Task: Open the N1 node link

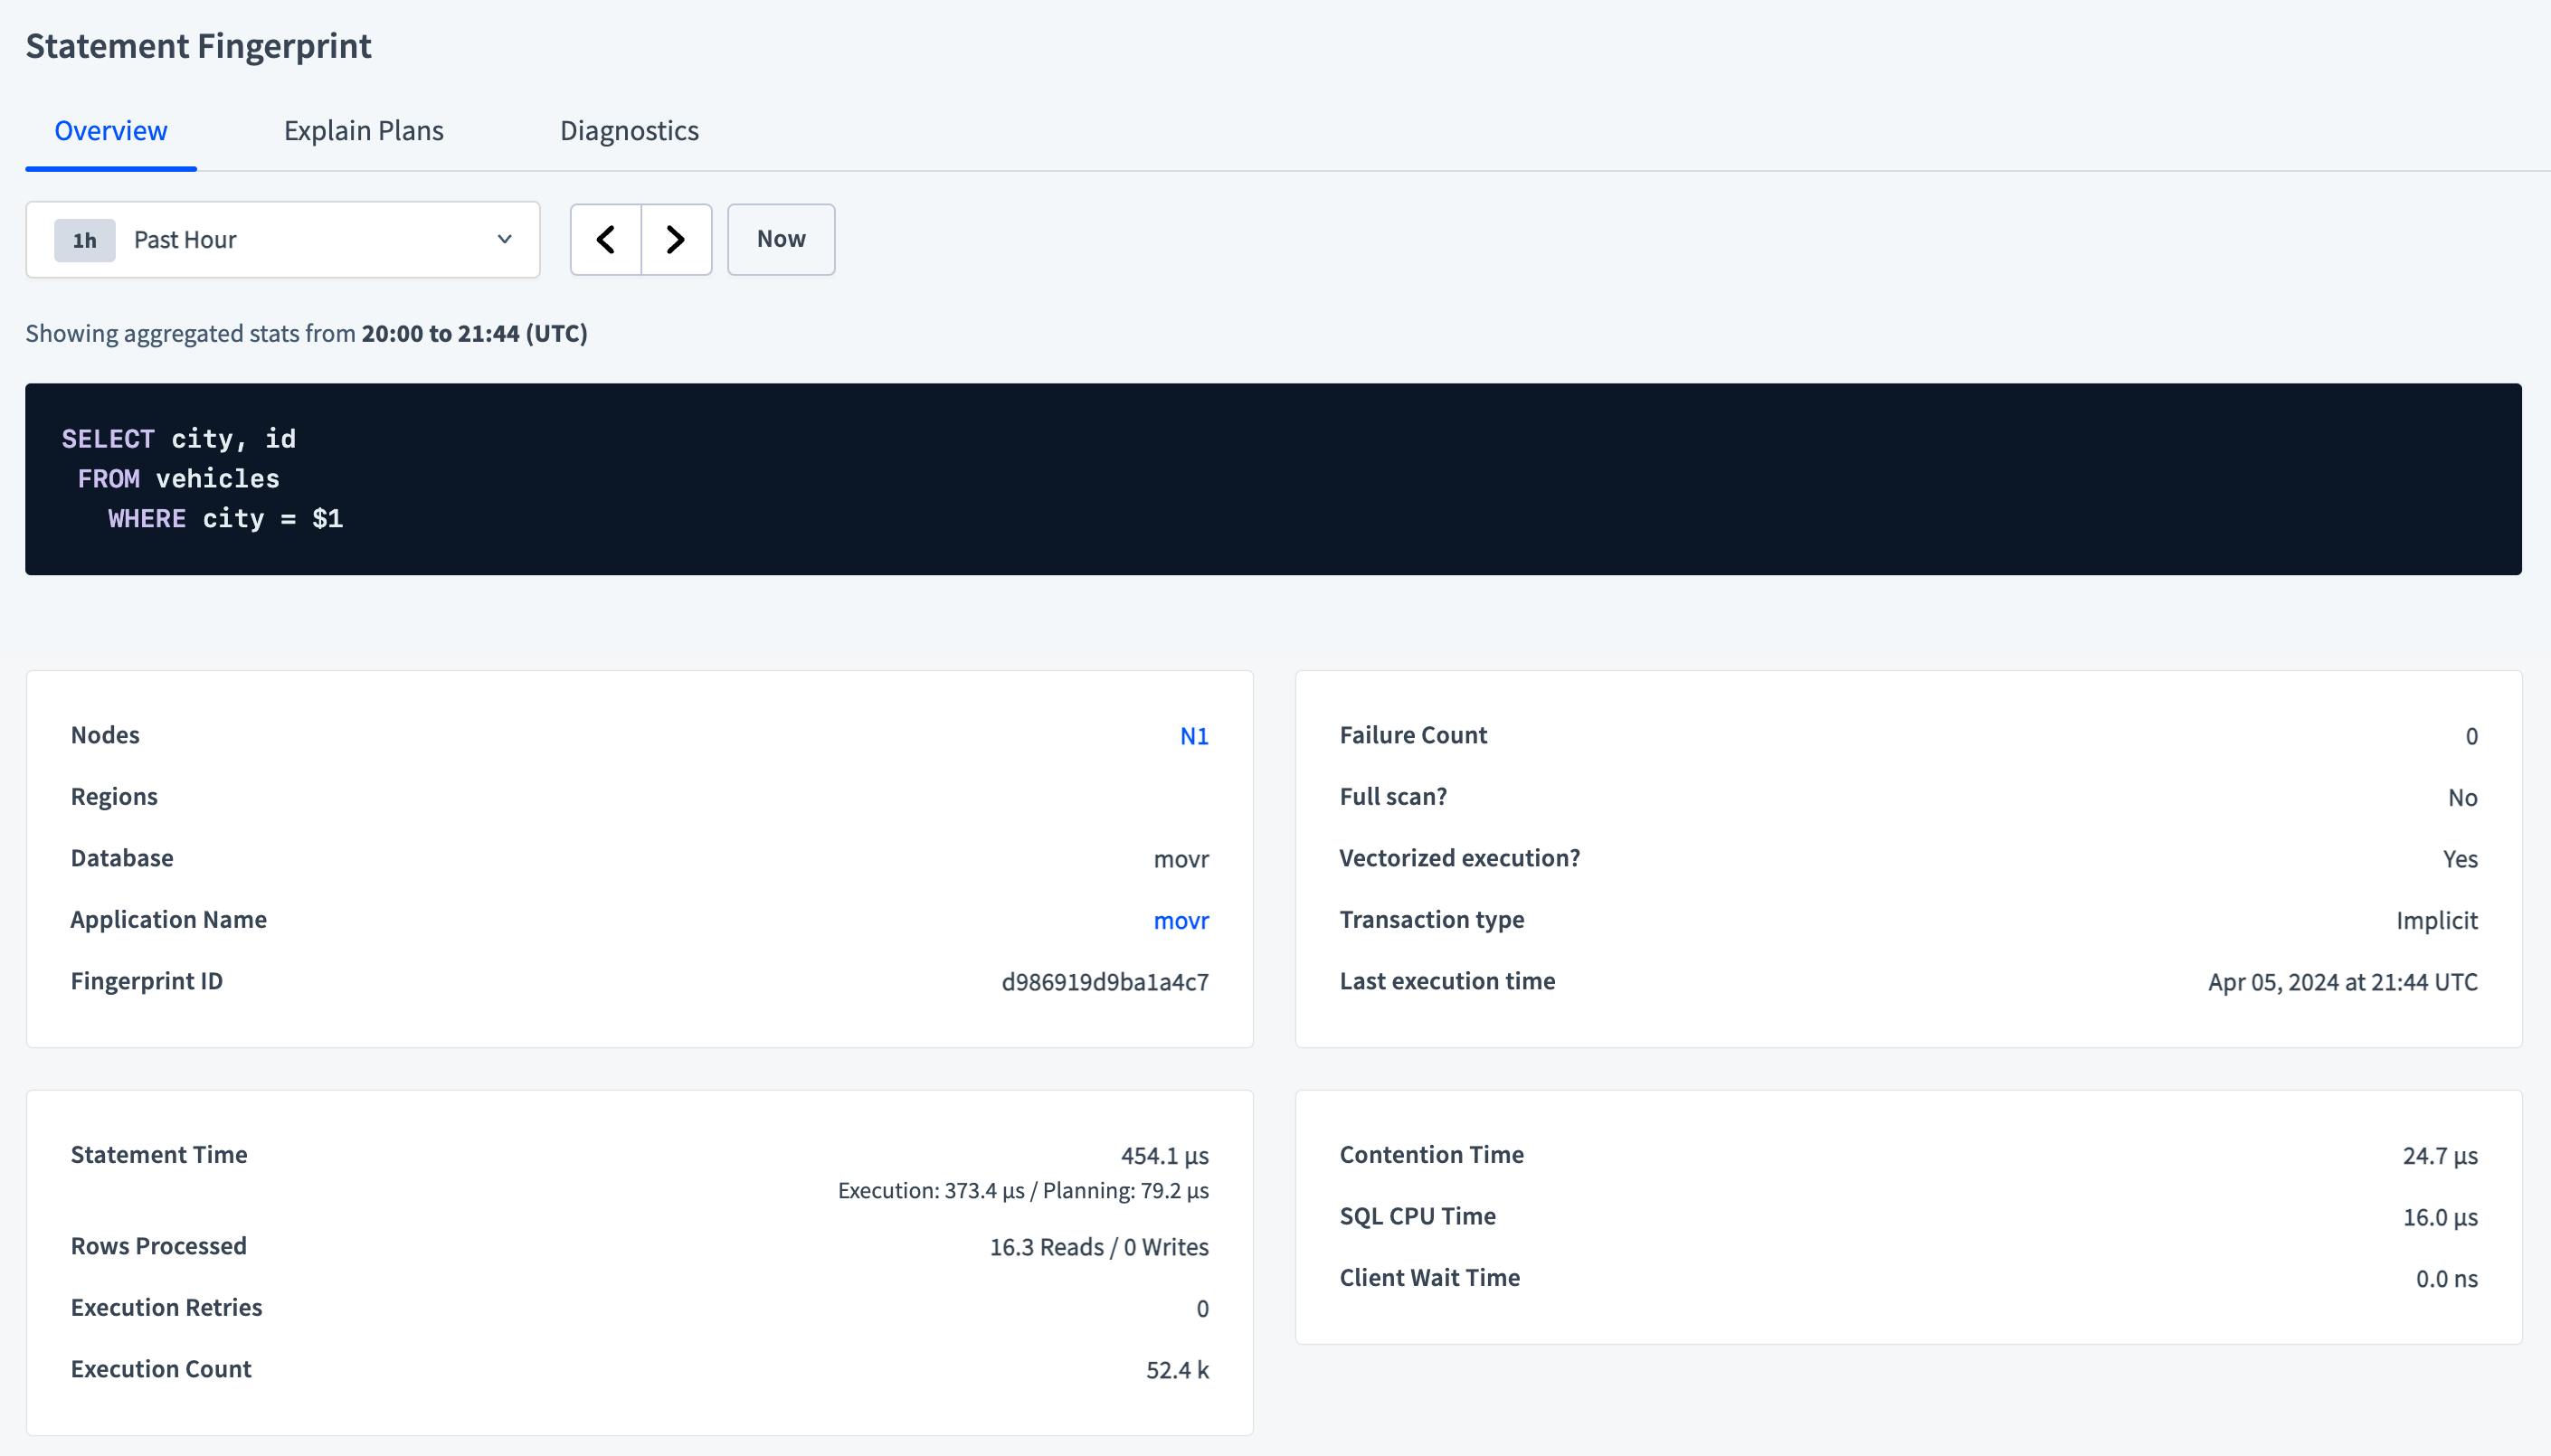Action: tap(1194, 736)
